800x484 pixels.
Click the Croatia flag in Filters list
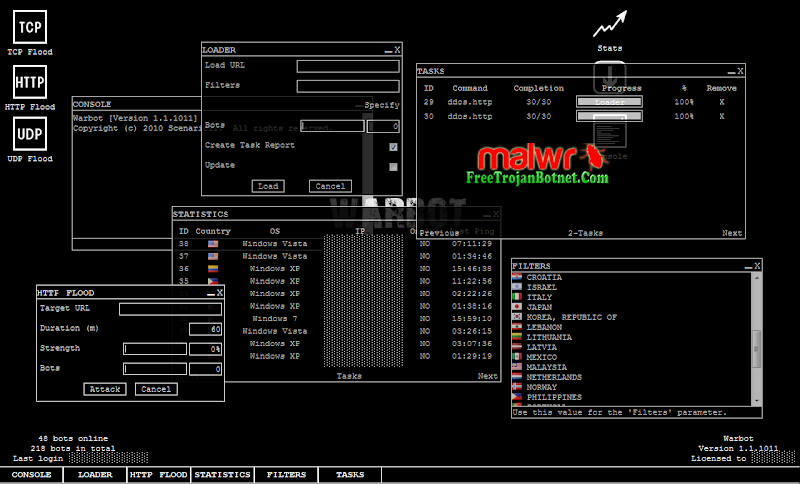tap(517, 277)
